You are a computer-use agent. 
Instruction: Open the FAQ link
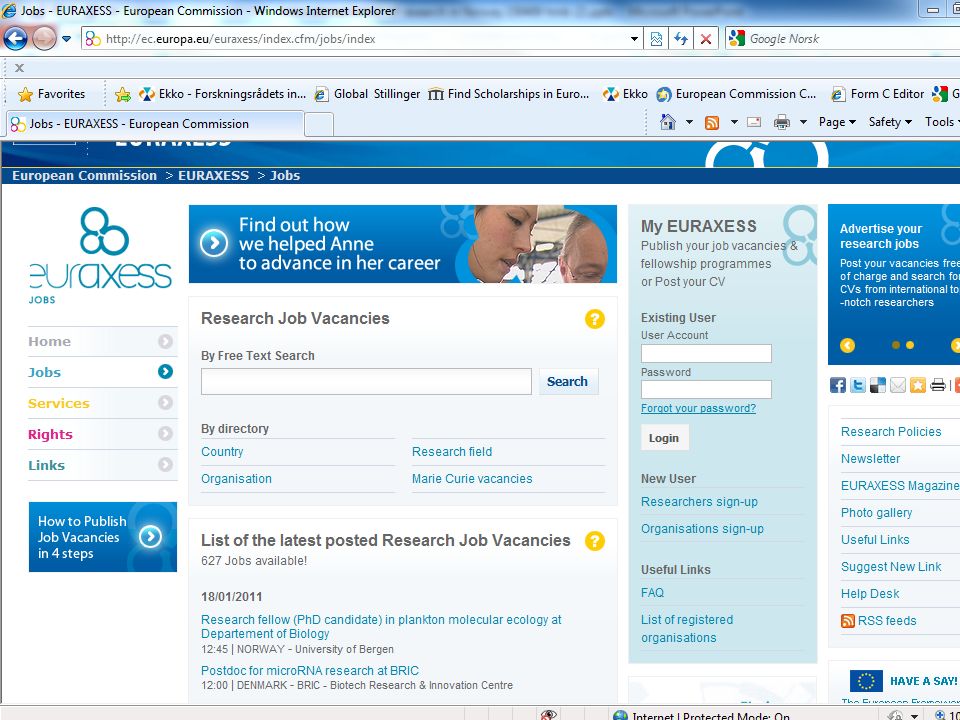(x=652, y=593)
